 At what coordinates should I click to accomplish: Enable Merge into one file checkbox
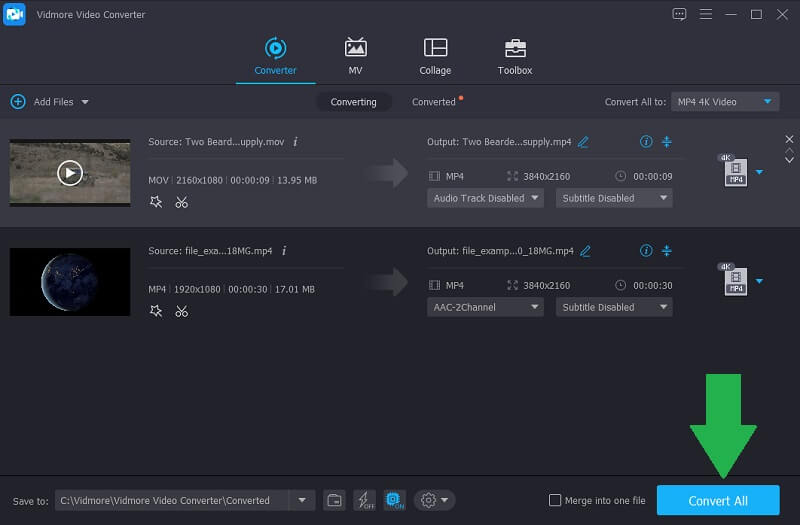click(x=556, y=500)
